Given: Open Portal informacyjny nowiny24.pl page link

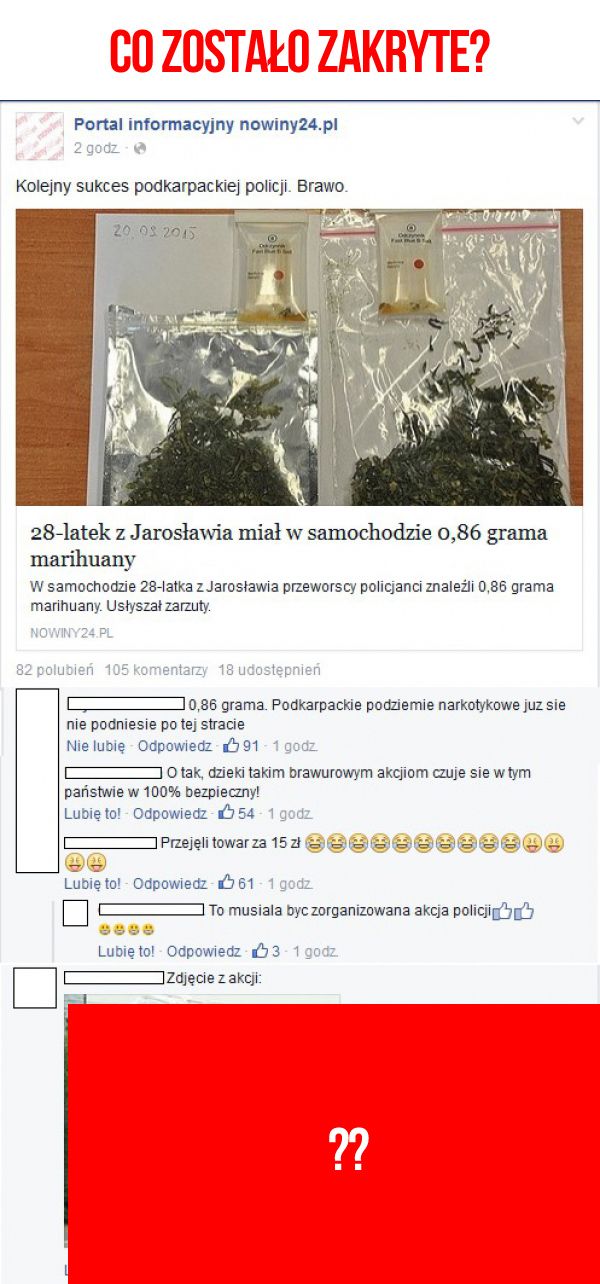Looking at the screenshot, I should point(206,124).
